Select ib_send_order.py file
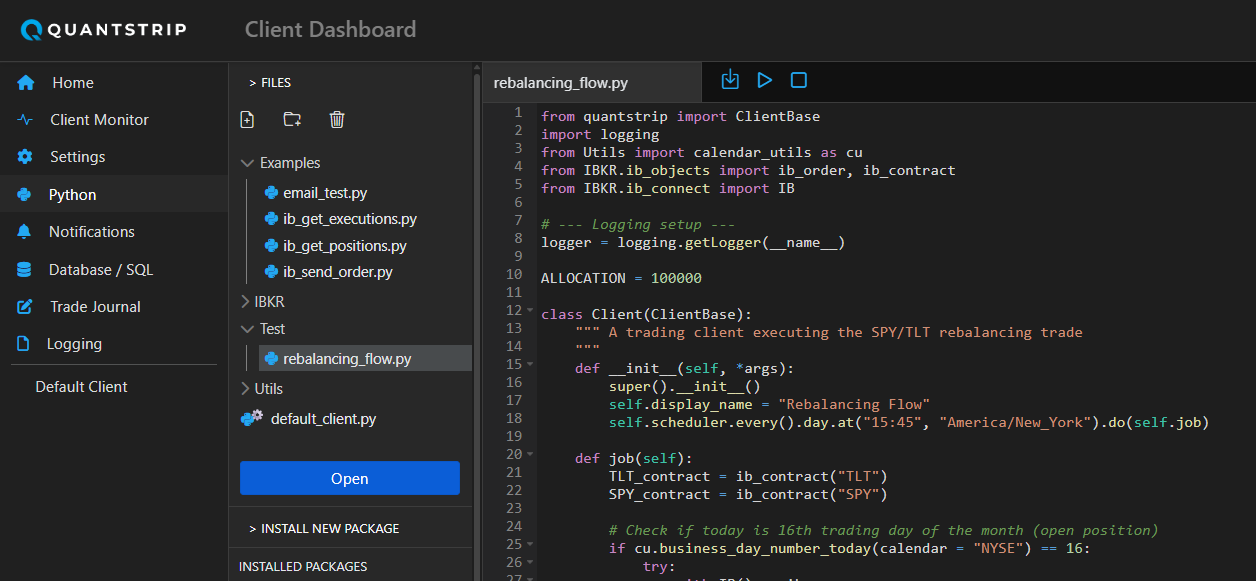 (337, 272)
